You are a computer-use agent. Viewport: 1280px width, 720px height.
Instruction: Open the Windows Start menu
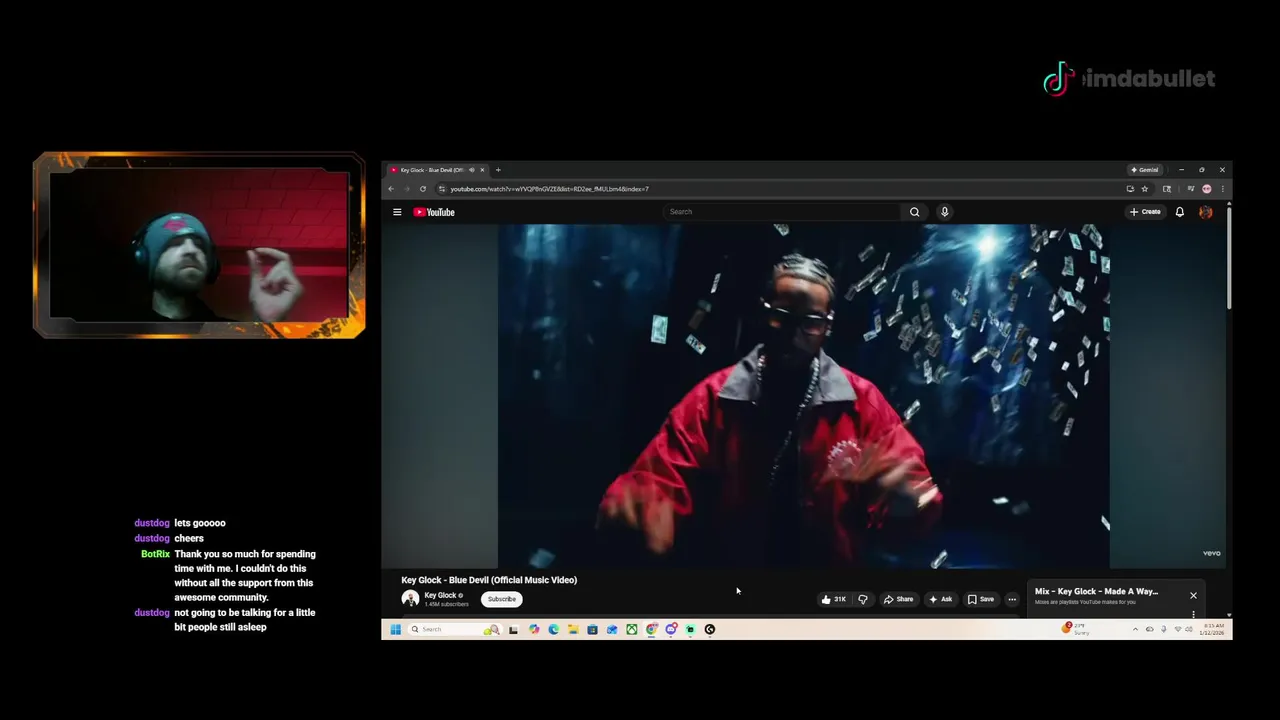395,629
